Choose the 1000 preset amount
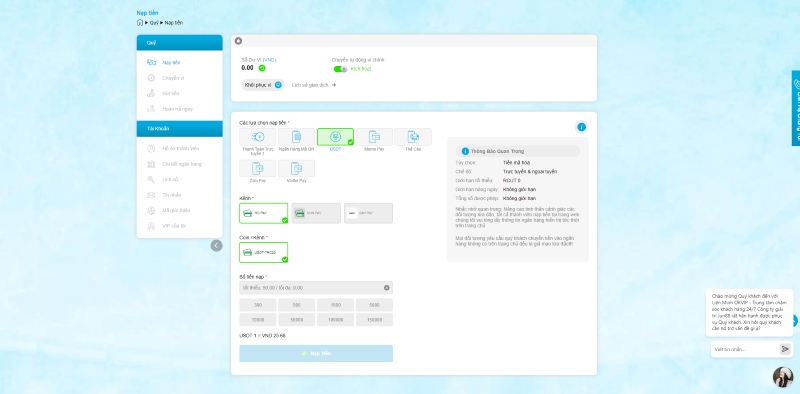 335,305
